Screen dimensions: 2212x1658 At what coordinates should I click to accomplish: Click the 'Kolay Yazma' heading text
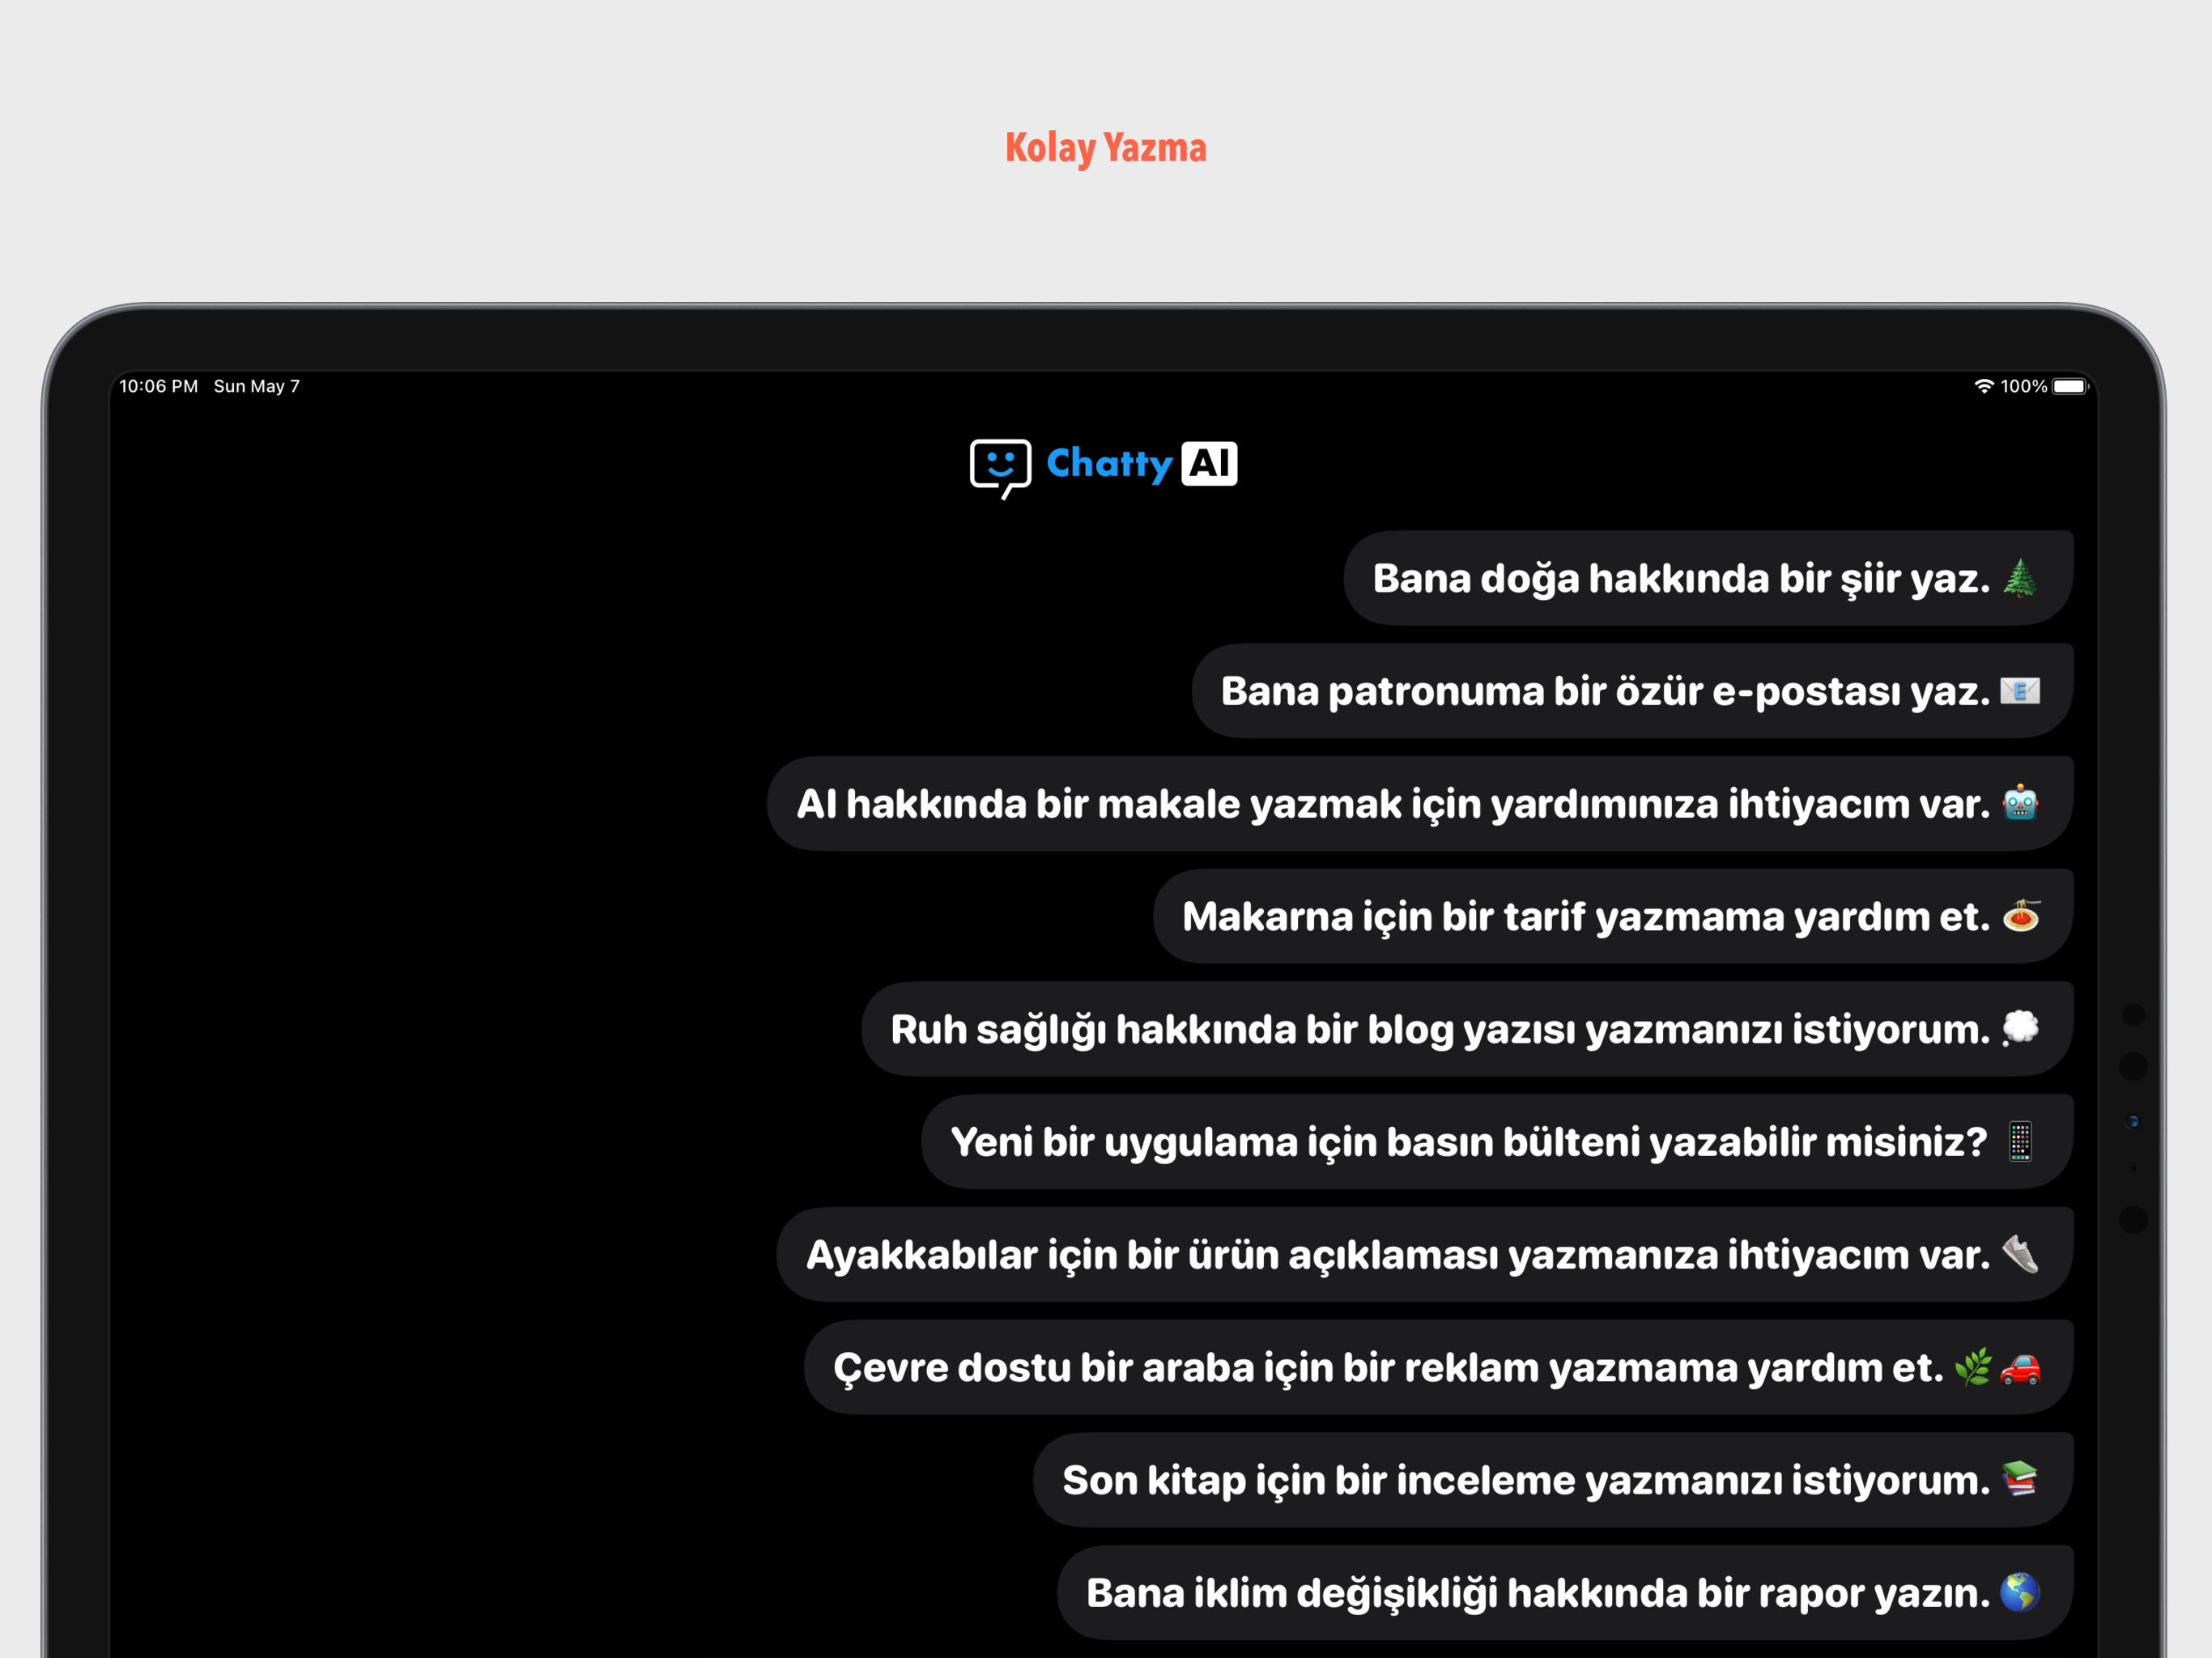point(1105,148)
